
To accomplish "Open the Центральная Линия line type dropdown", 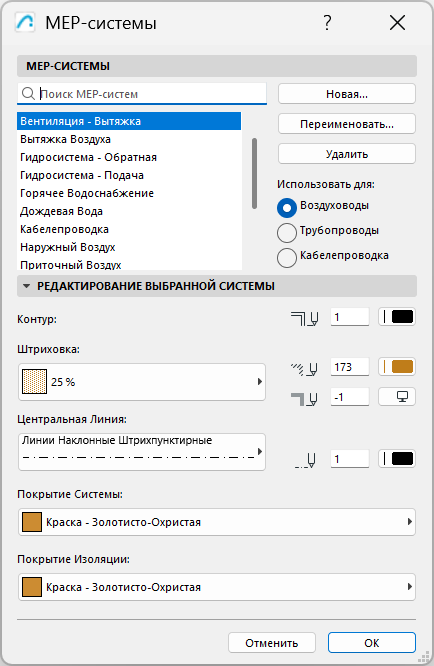I will click(x=141, y=452).
